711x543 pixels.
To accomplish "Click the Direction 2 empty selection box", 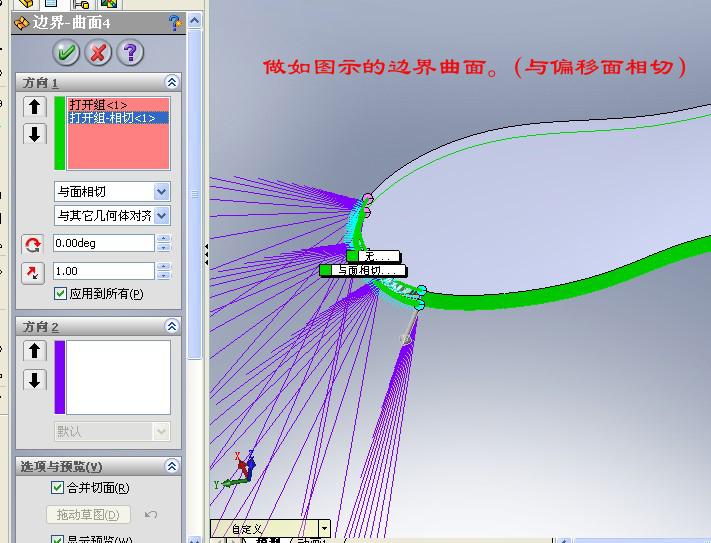I will [x=118, y=377].
